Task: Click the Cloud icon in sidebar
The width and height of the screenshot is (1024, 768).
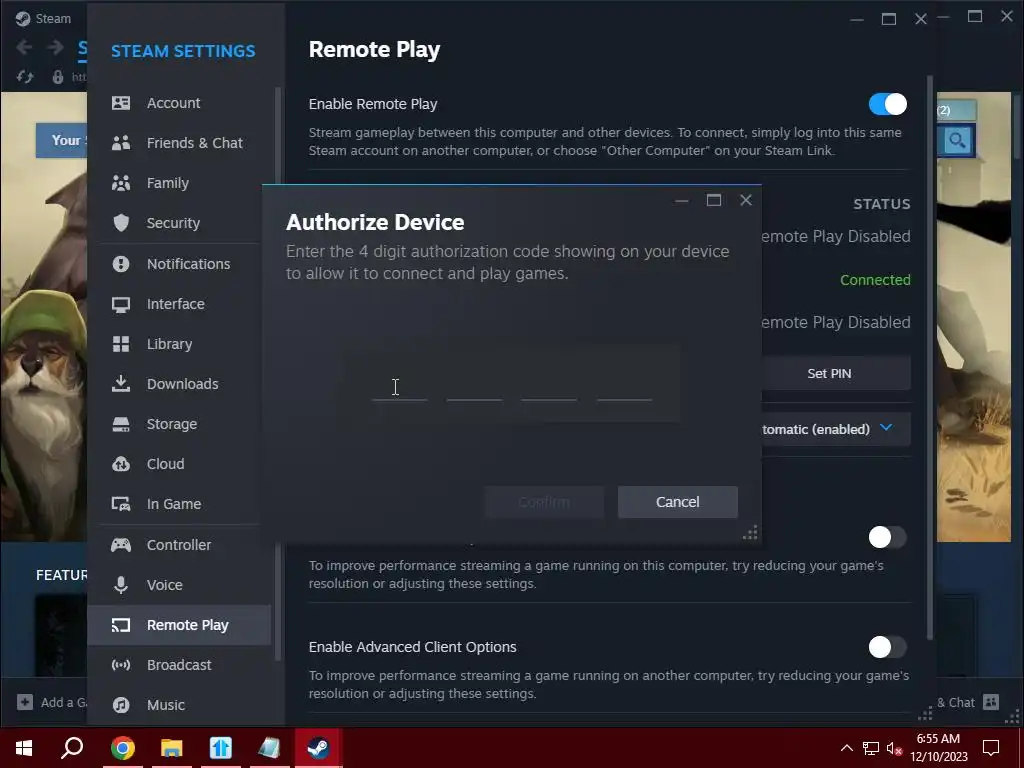Action: coord(121,464)
